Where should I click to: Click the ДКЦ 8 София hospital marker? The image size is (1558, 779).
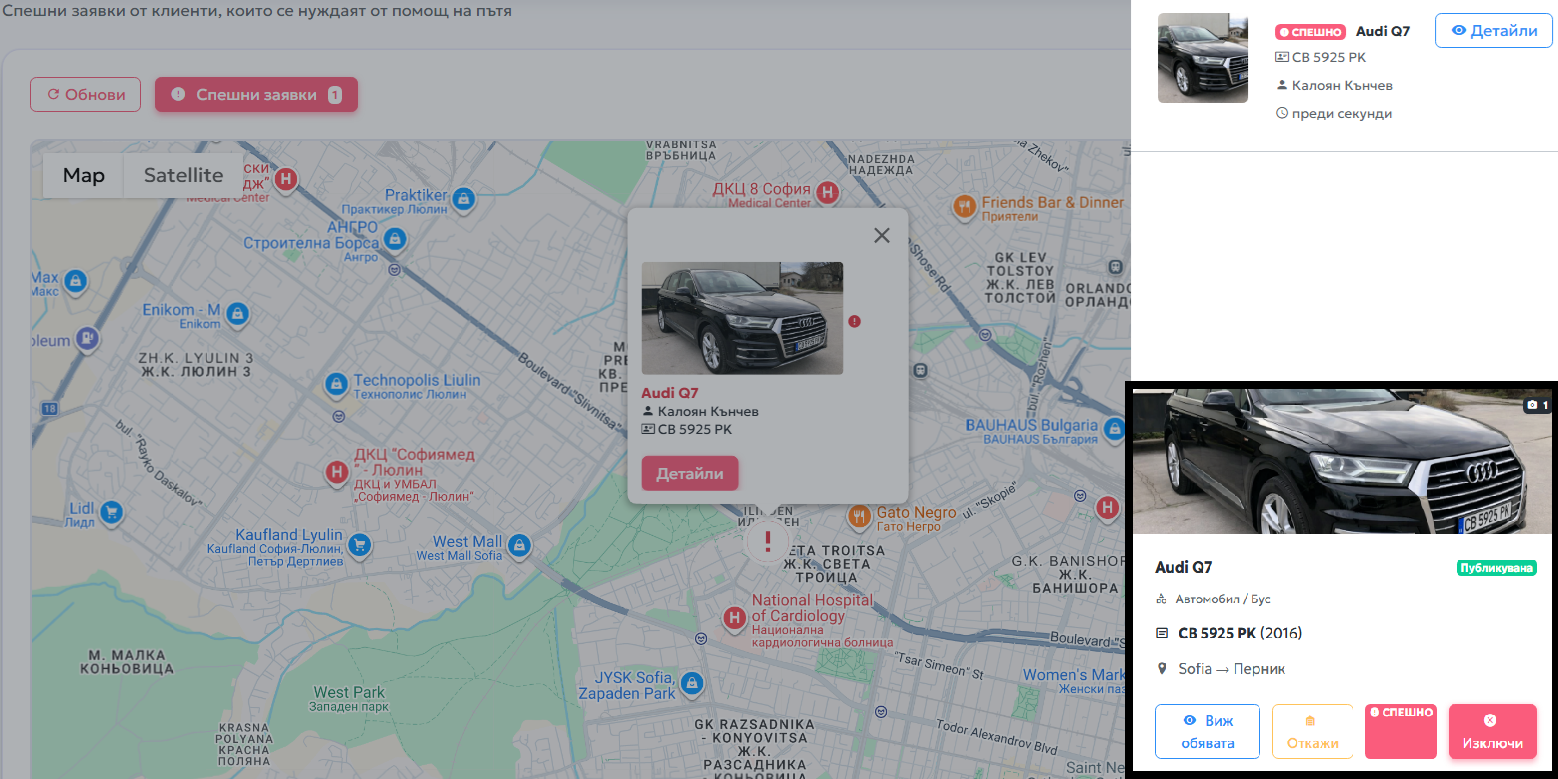827,192
